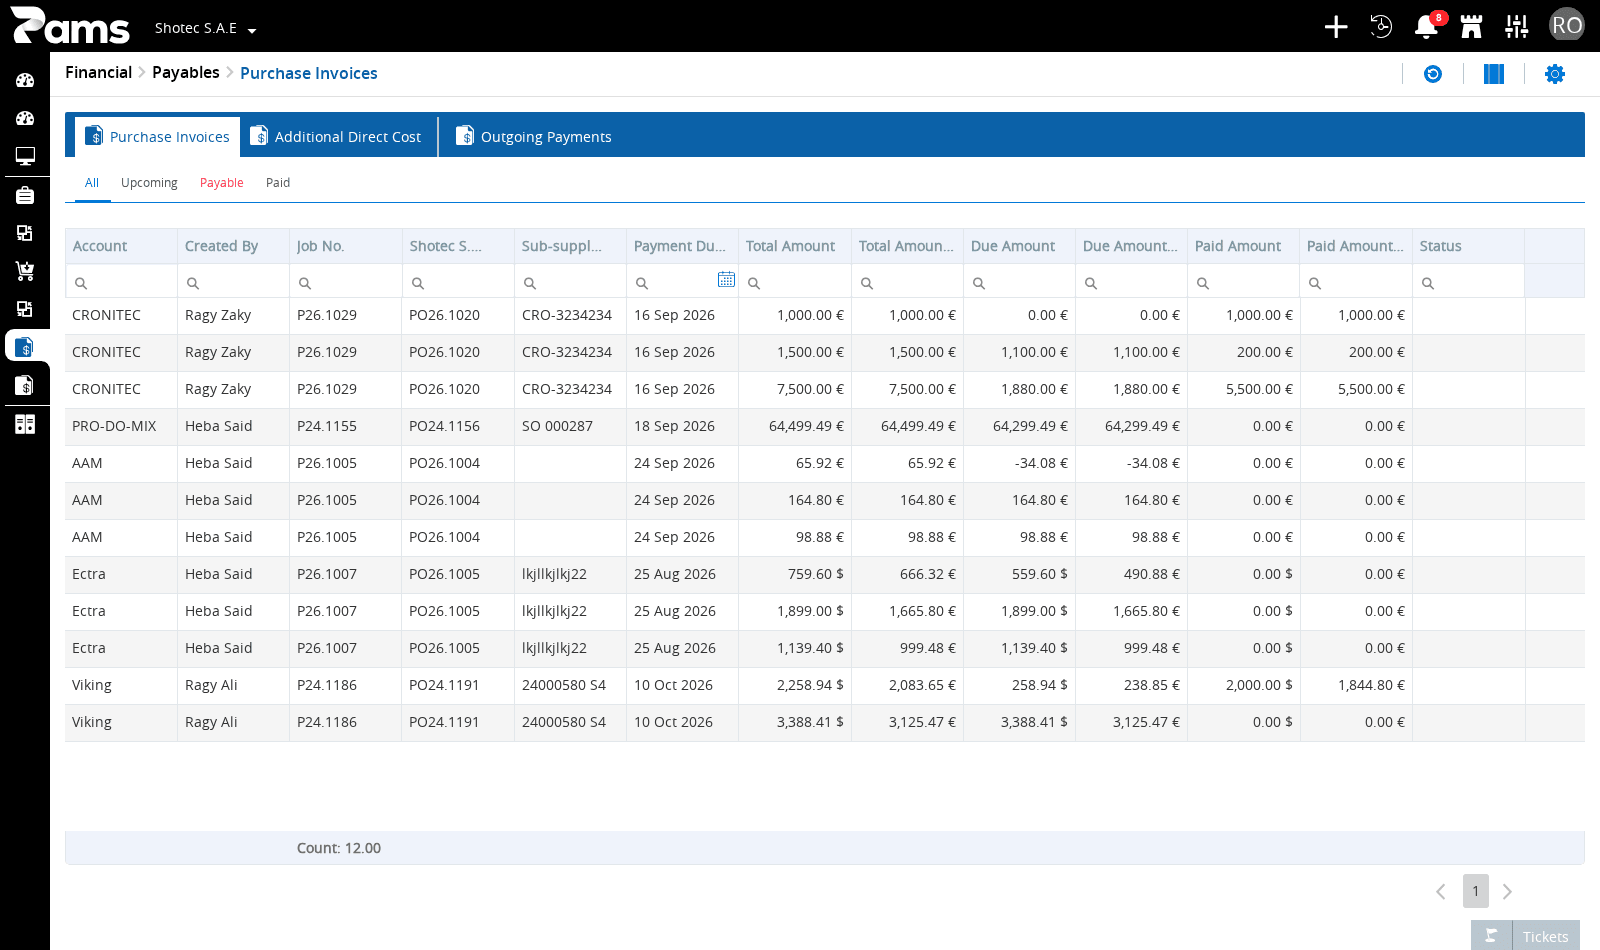
Task: Select the Upcoming filter tab
Action: tap(149, 183)
